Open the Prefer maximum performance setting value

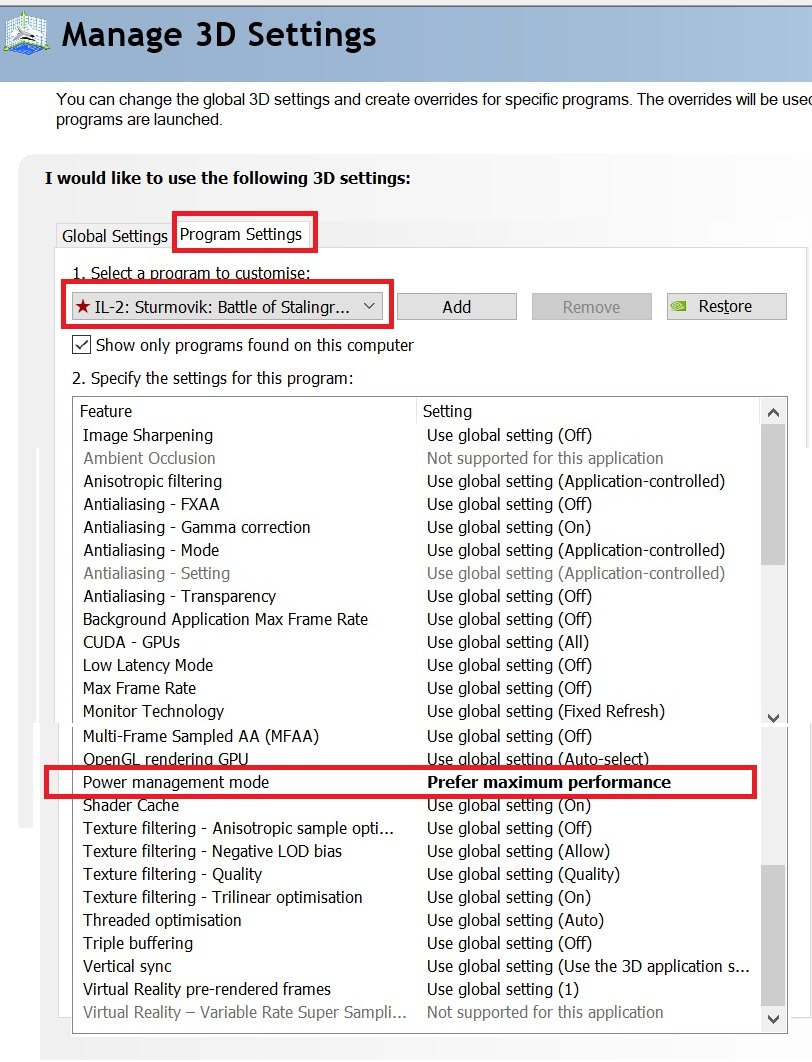pyautogui.click(x=549, y=782)
